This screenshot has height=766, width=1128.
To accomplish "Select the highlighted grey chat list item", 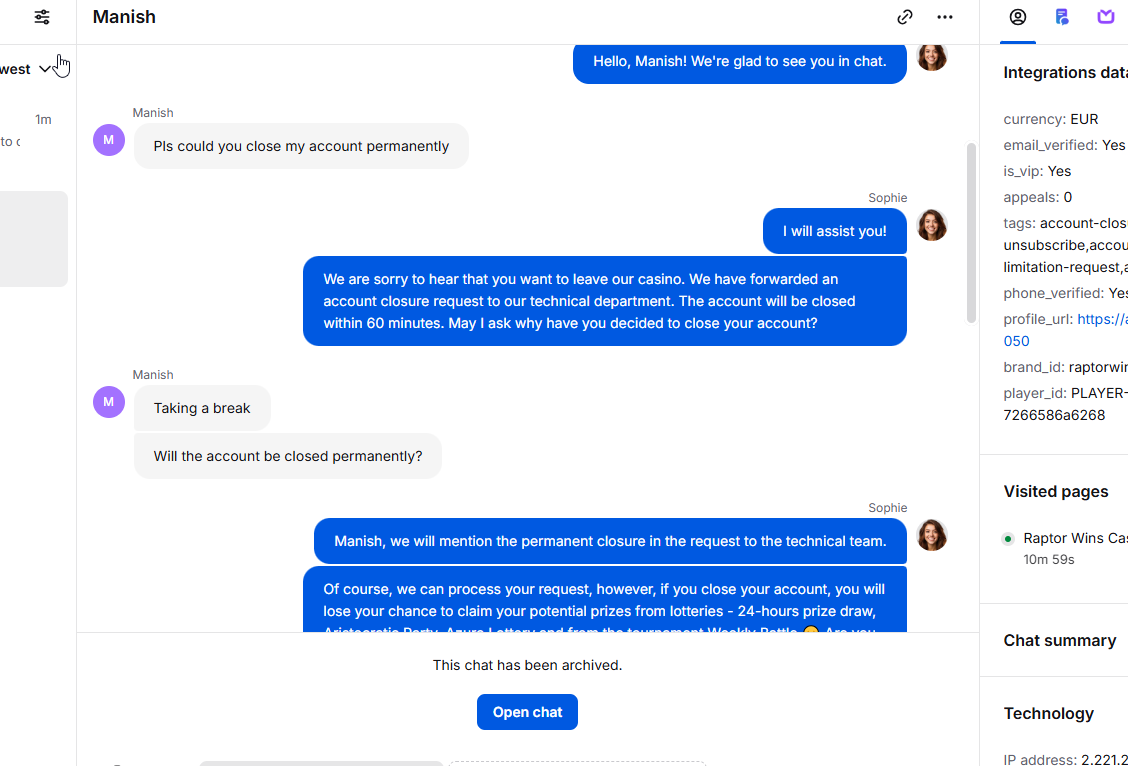I will point(34,239).
